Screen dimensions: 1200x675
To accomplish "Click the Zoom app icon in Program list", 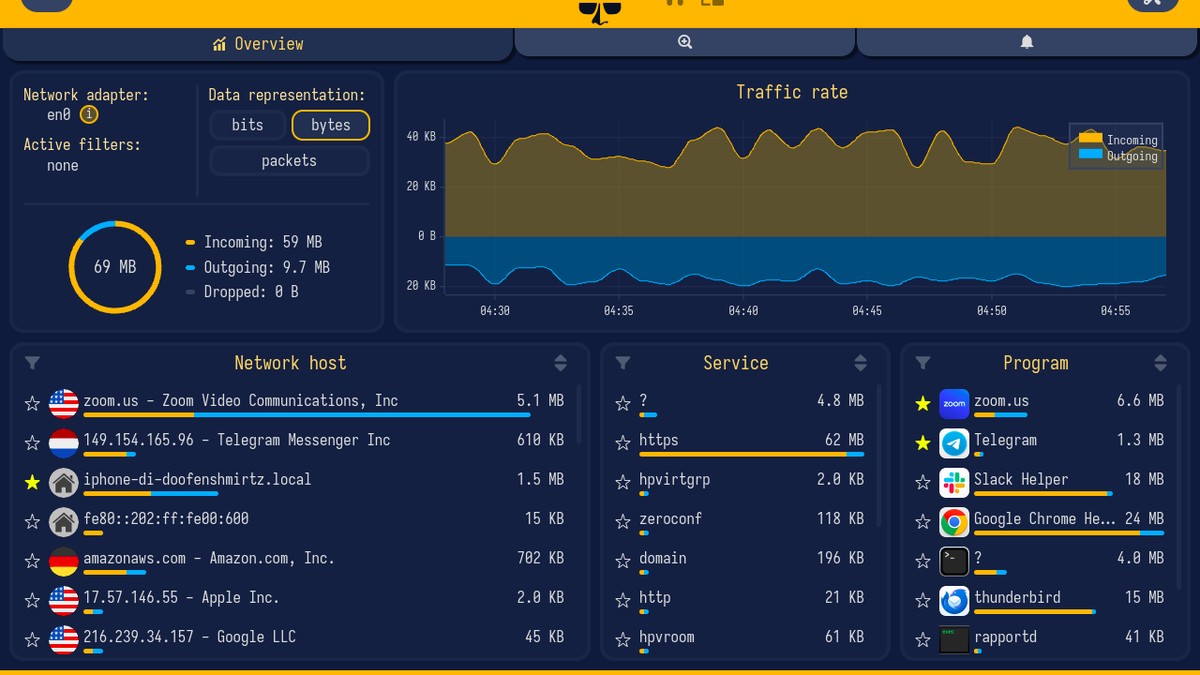I will coord(954,404).
